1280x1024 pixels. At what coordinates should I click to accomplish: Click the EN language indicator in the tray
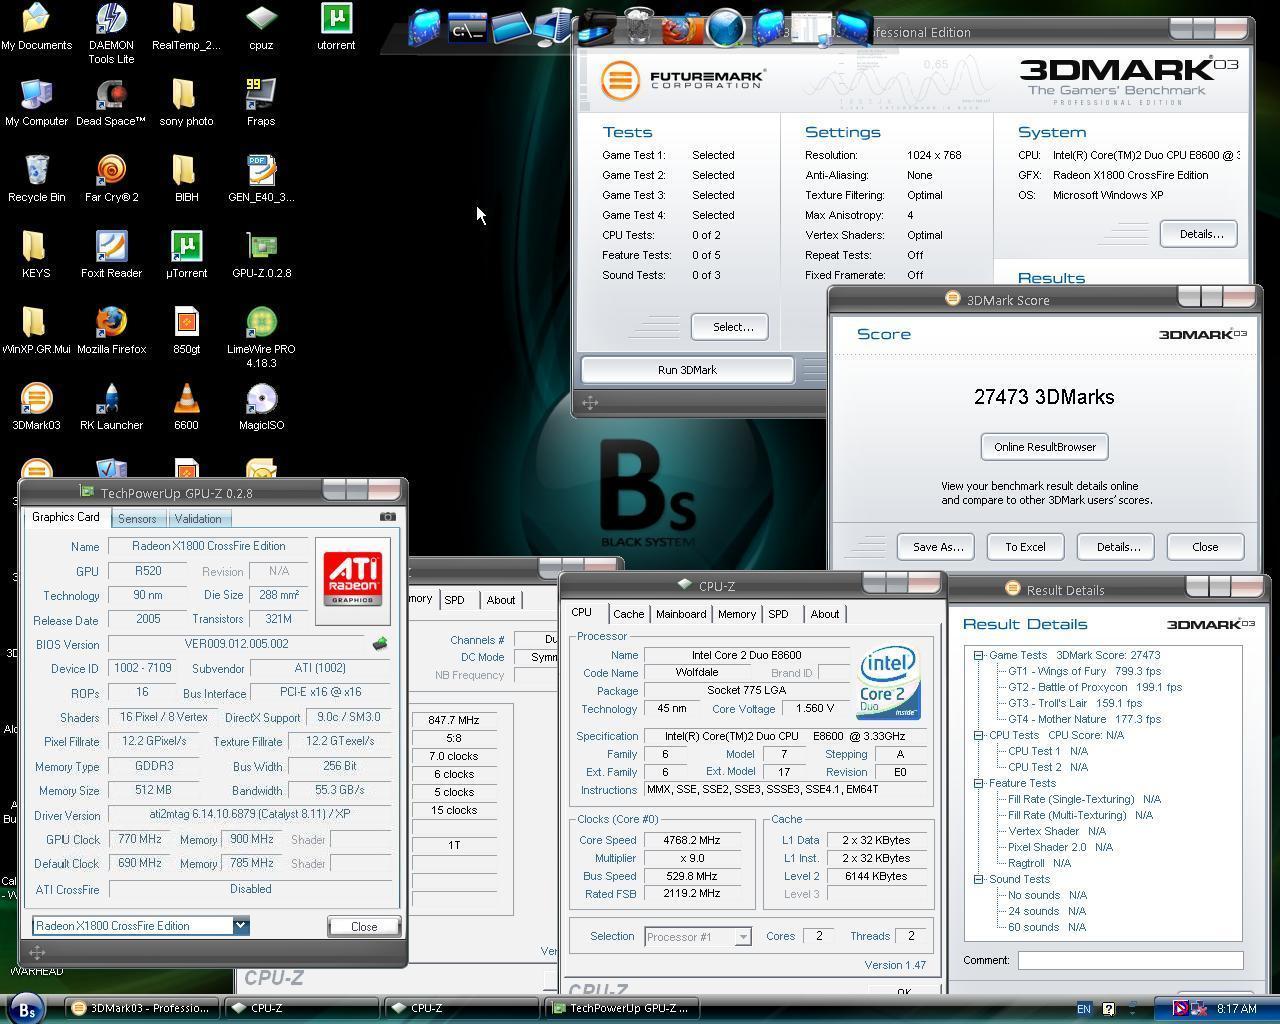[x=1083, y=1009]
